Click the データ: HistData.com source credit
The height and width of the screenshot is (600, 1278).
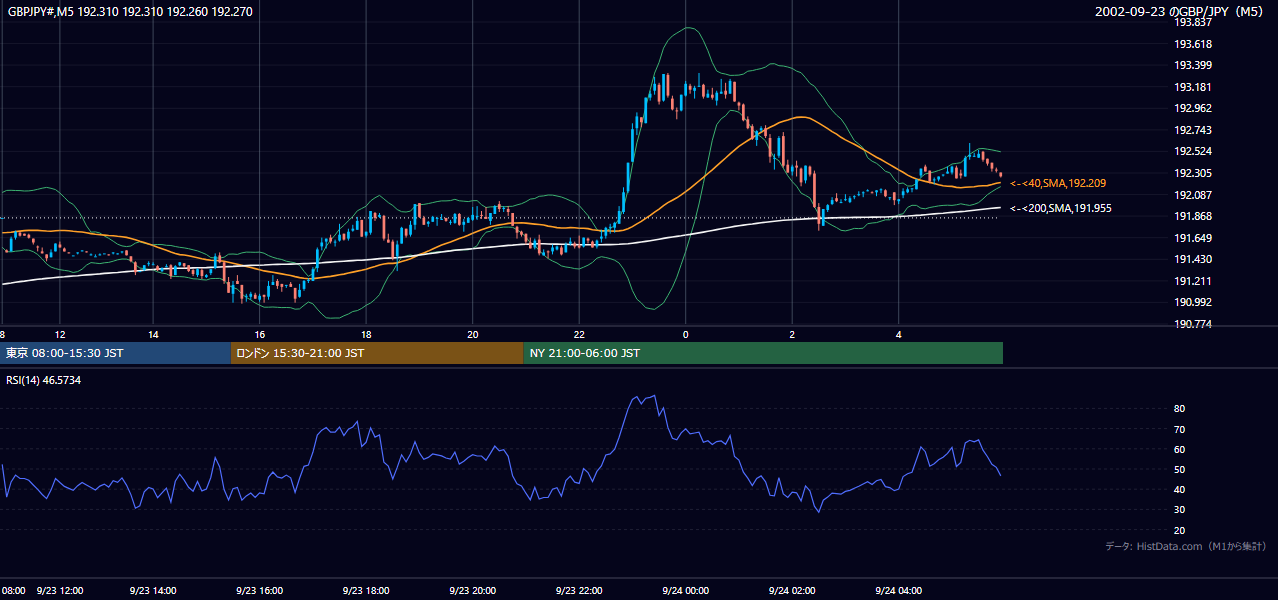coord(1186,546)
